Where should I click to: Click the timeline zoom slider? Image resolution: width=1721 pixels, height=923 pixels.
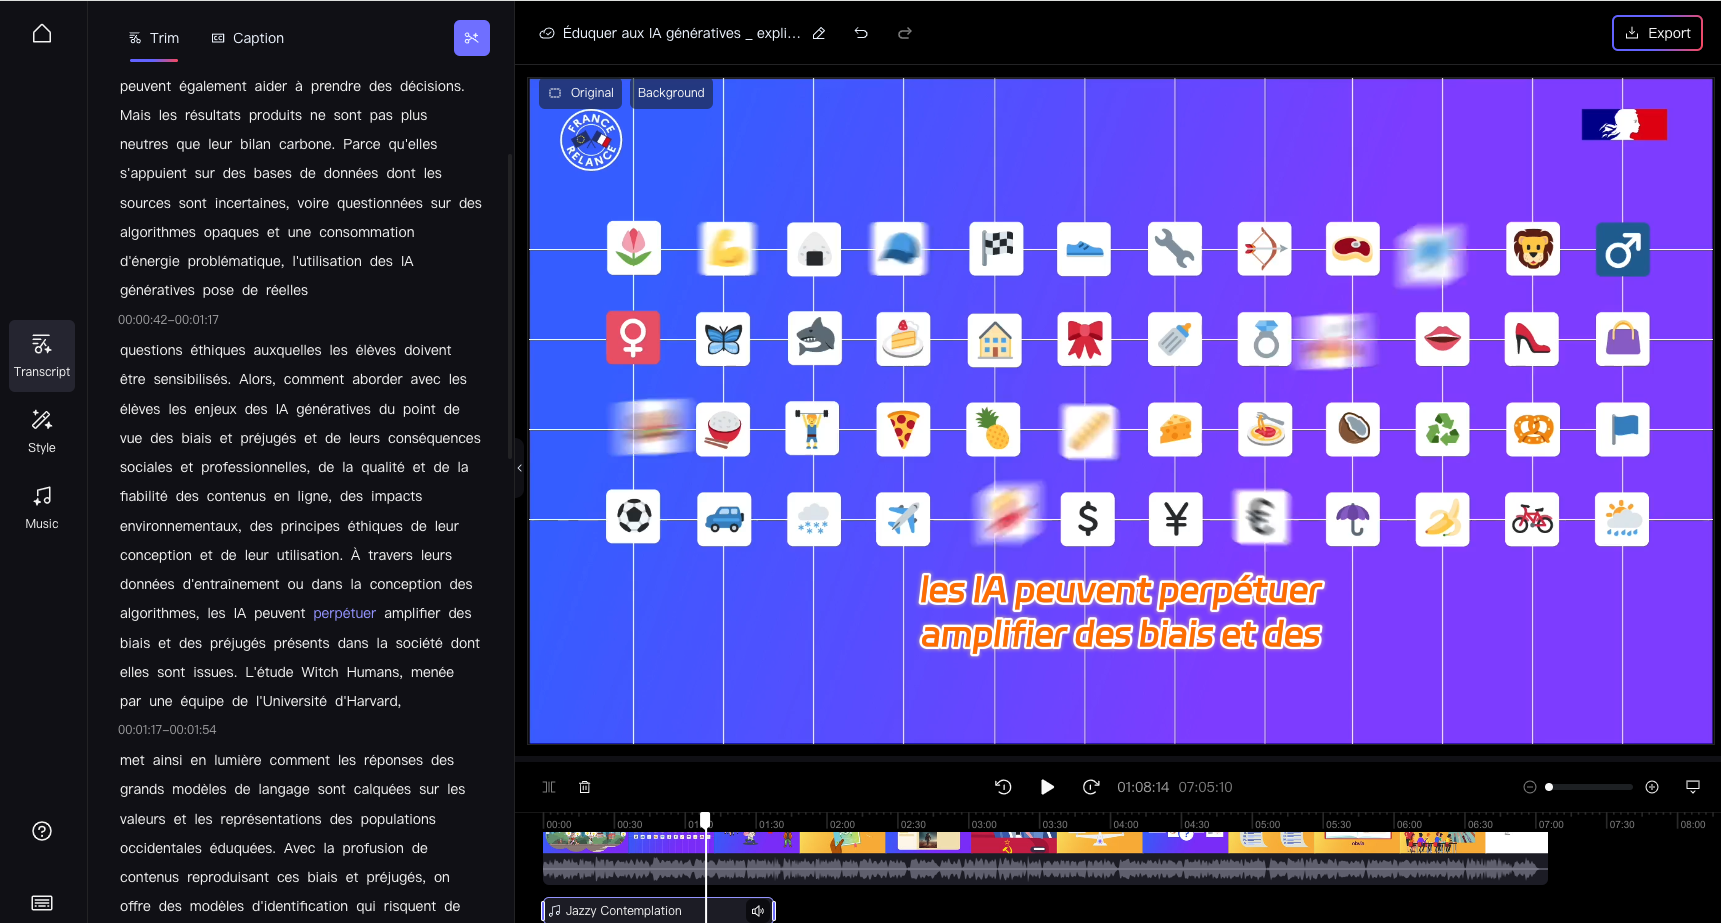pos(1590,788)
